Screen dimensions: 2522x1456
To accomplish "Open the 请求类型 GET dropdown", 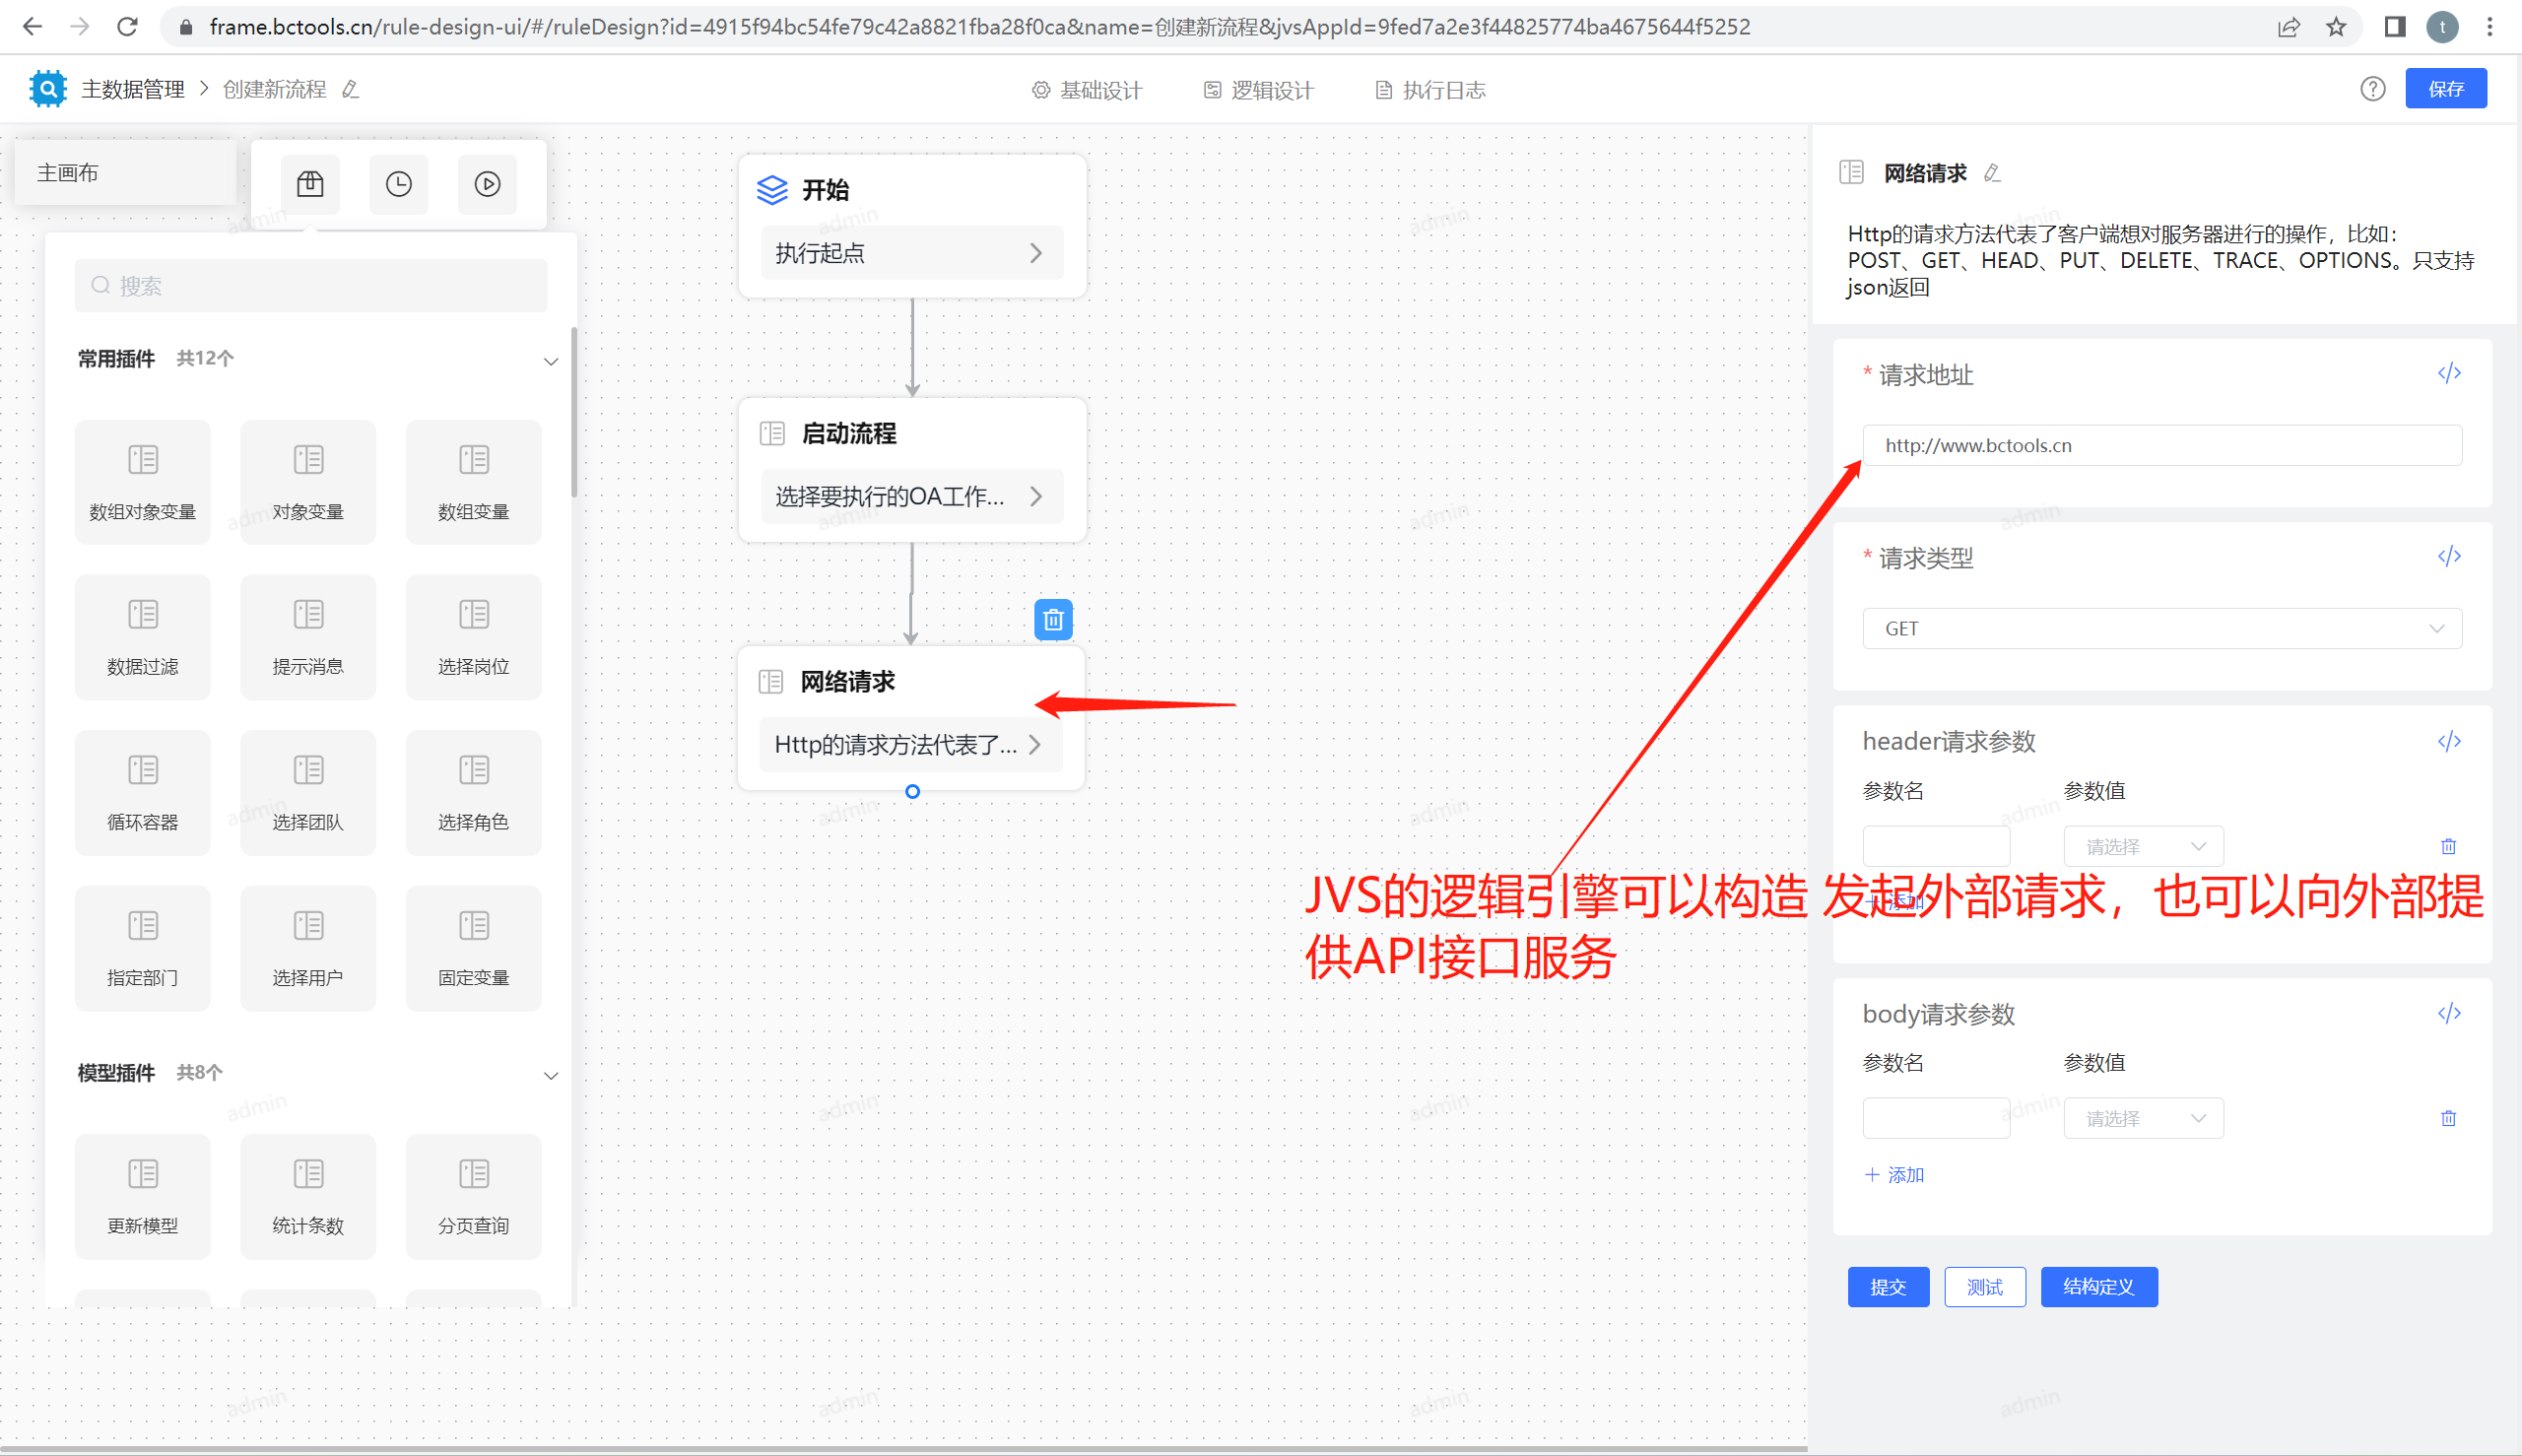I will tap(2162, 628).
